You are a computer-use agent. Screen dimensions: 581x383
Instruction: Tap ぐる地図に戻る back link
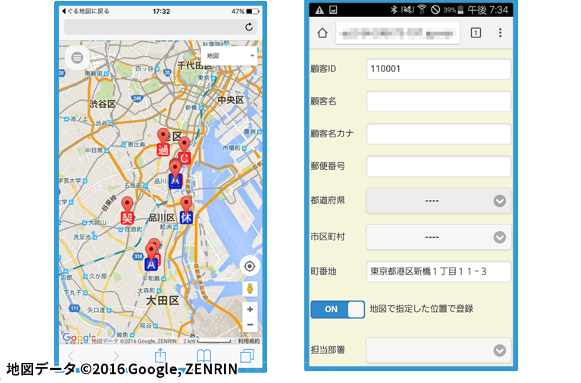pyautogui.click(x=86, y=11)
